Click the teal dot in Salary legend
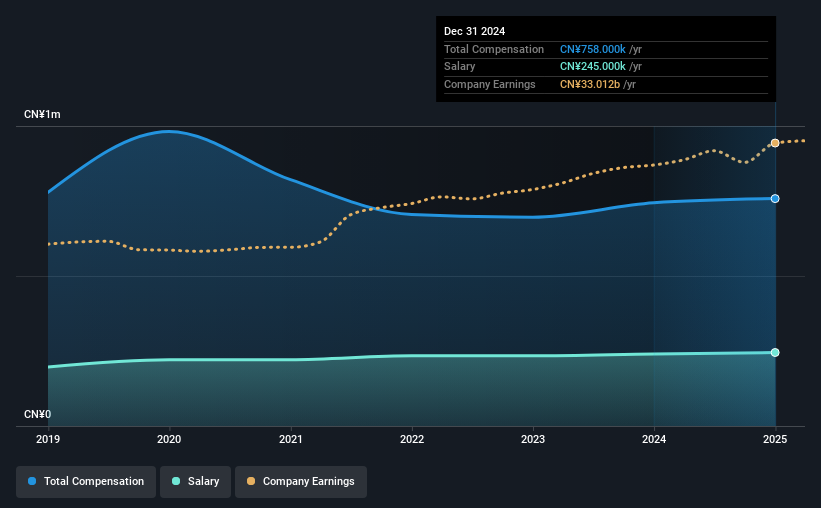Image resolution: width=821 pixels, height=508 pixels. [176, 481]
